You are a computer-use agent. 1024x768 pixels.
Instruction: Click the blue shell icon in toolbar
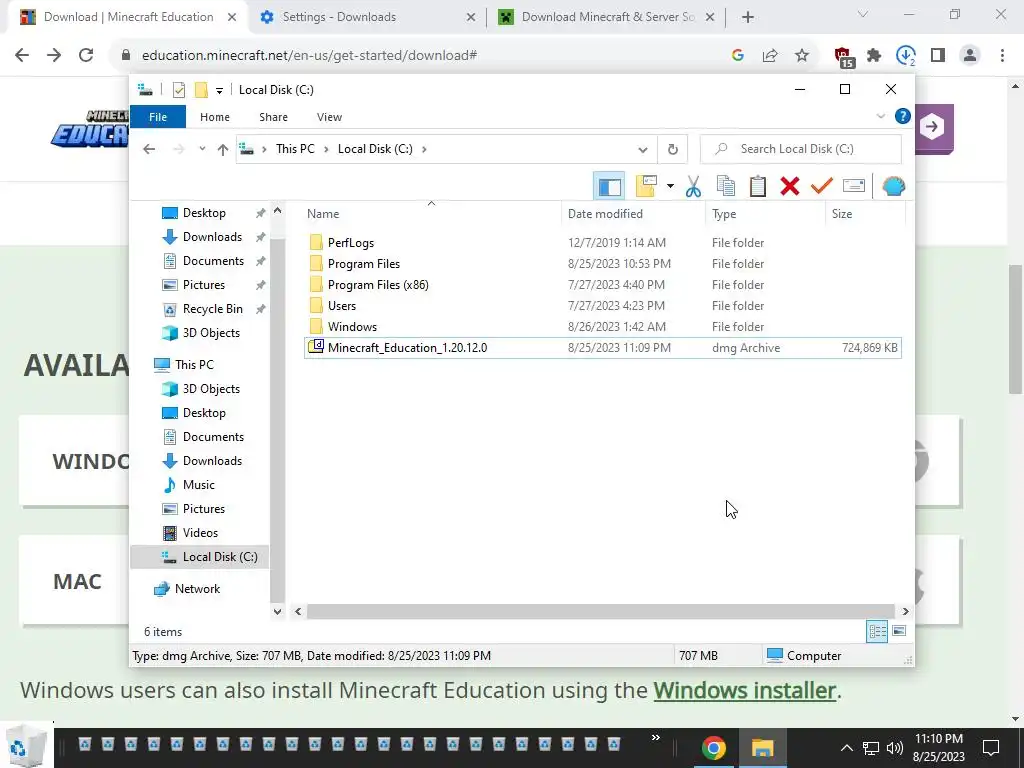point(893,187)
